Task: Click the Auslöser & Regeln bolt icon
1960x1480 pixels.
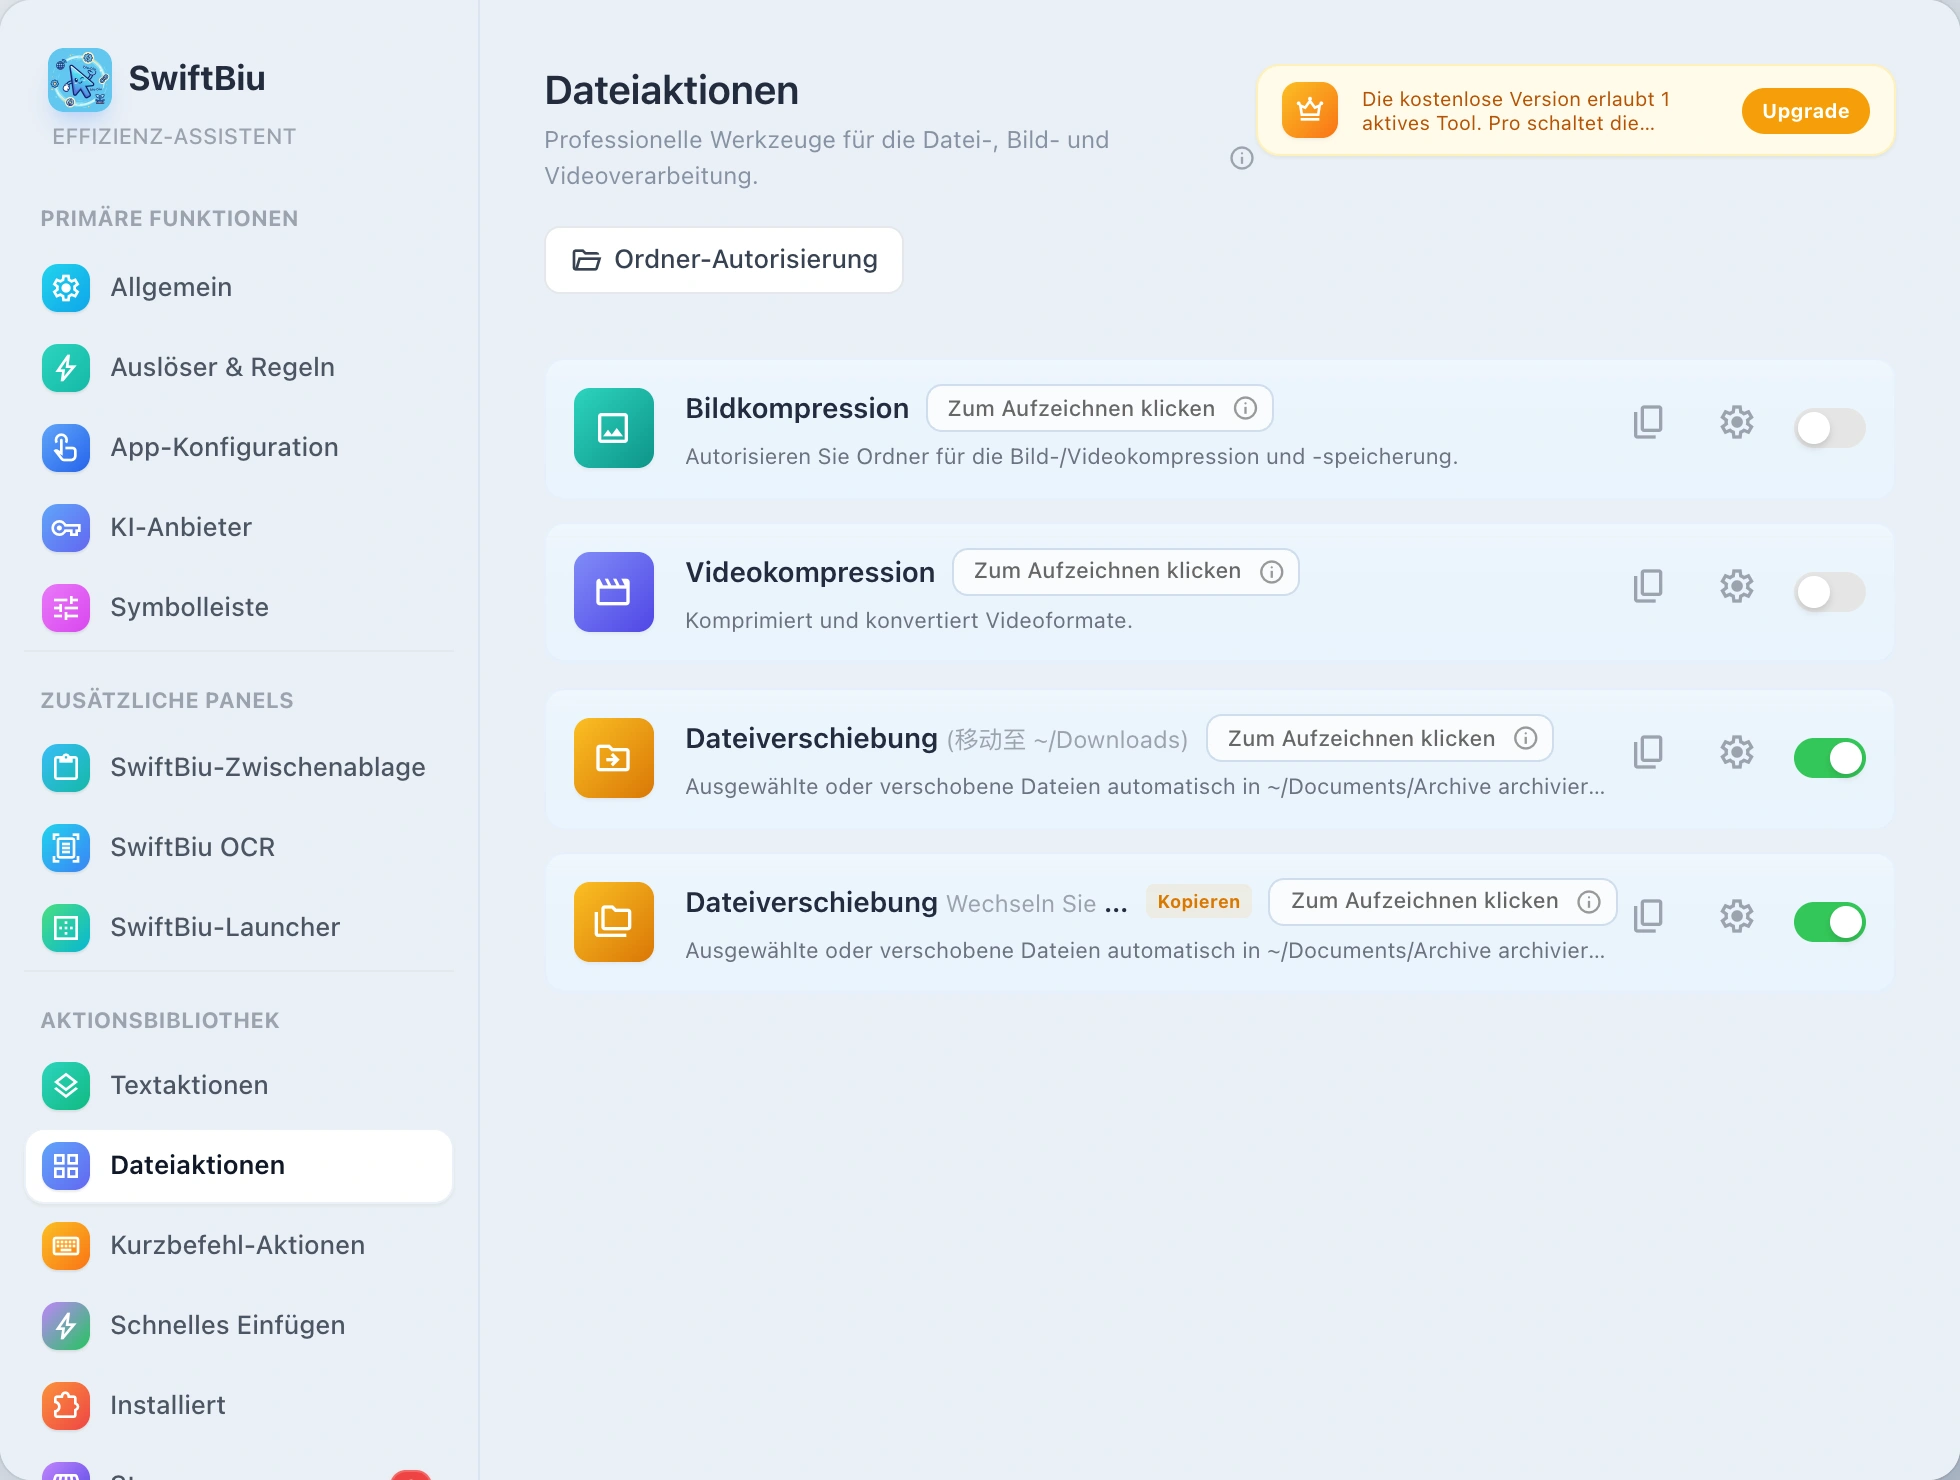Action: (x=66, y=368)
